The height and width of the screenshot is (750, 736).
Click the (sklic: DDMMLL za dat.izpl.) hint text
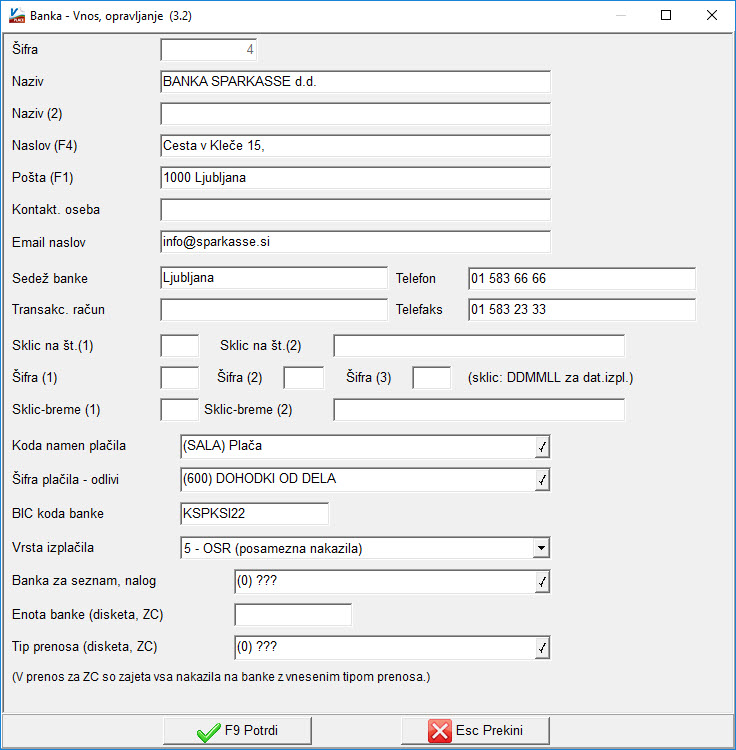[x=550, y=378]
